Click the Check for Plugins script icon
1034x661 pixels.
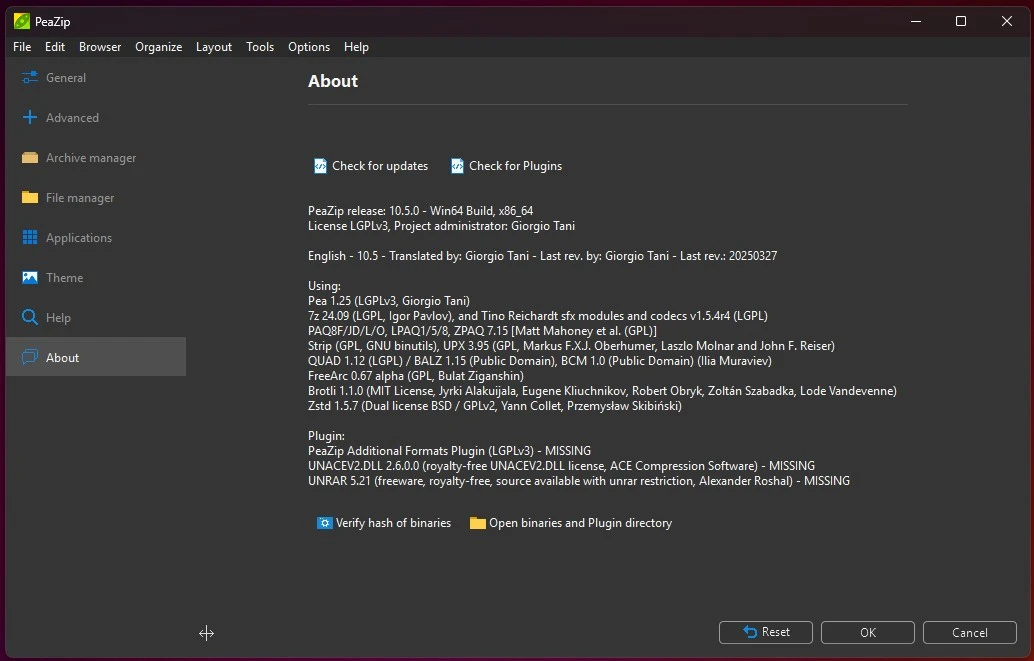tap(457, 166)
